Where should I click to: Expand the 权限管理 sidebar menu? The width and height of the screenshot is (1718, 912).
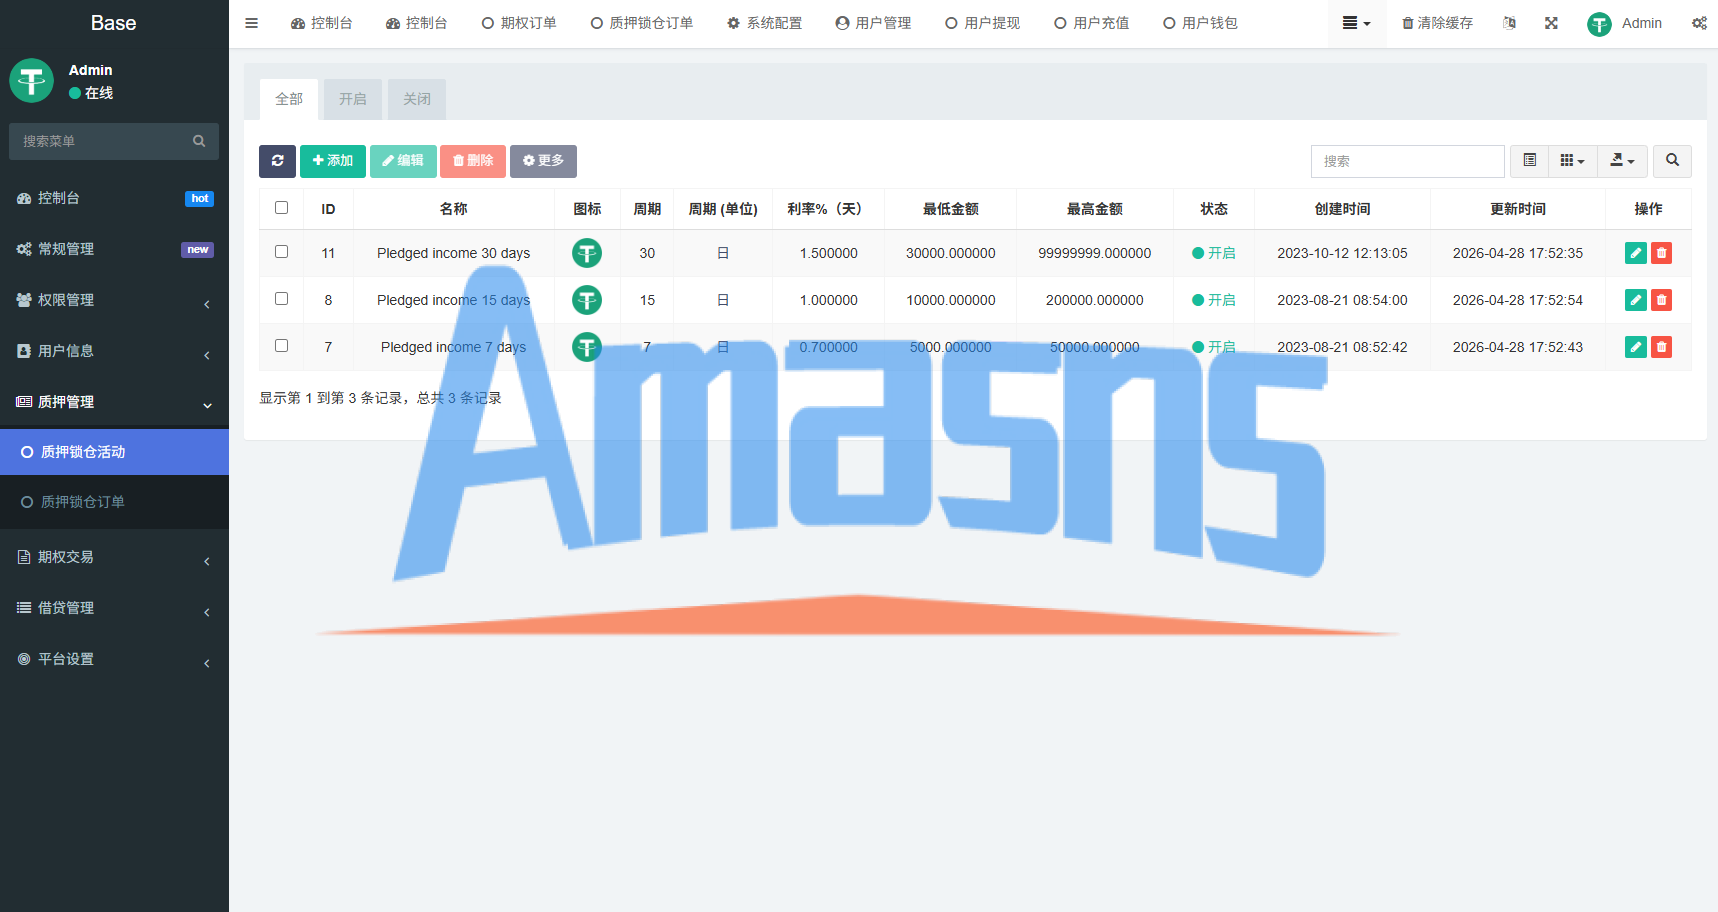(114, 300)
